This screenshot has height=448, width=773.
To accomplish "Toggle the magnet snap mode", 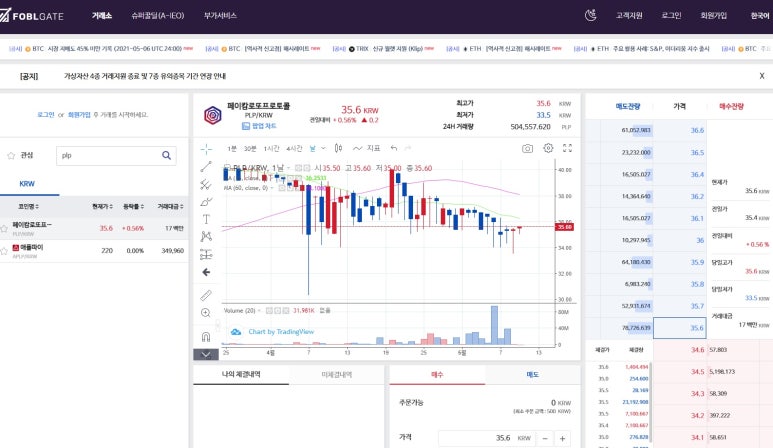I will click(206, 337).
